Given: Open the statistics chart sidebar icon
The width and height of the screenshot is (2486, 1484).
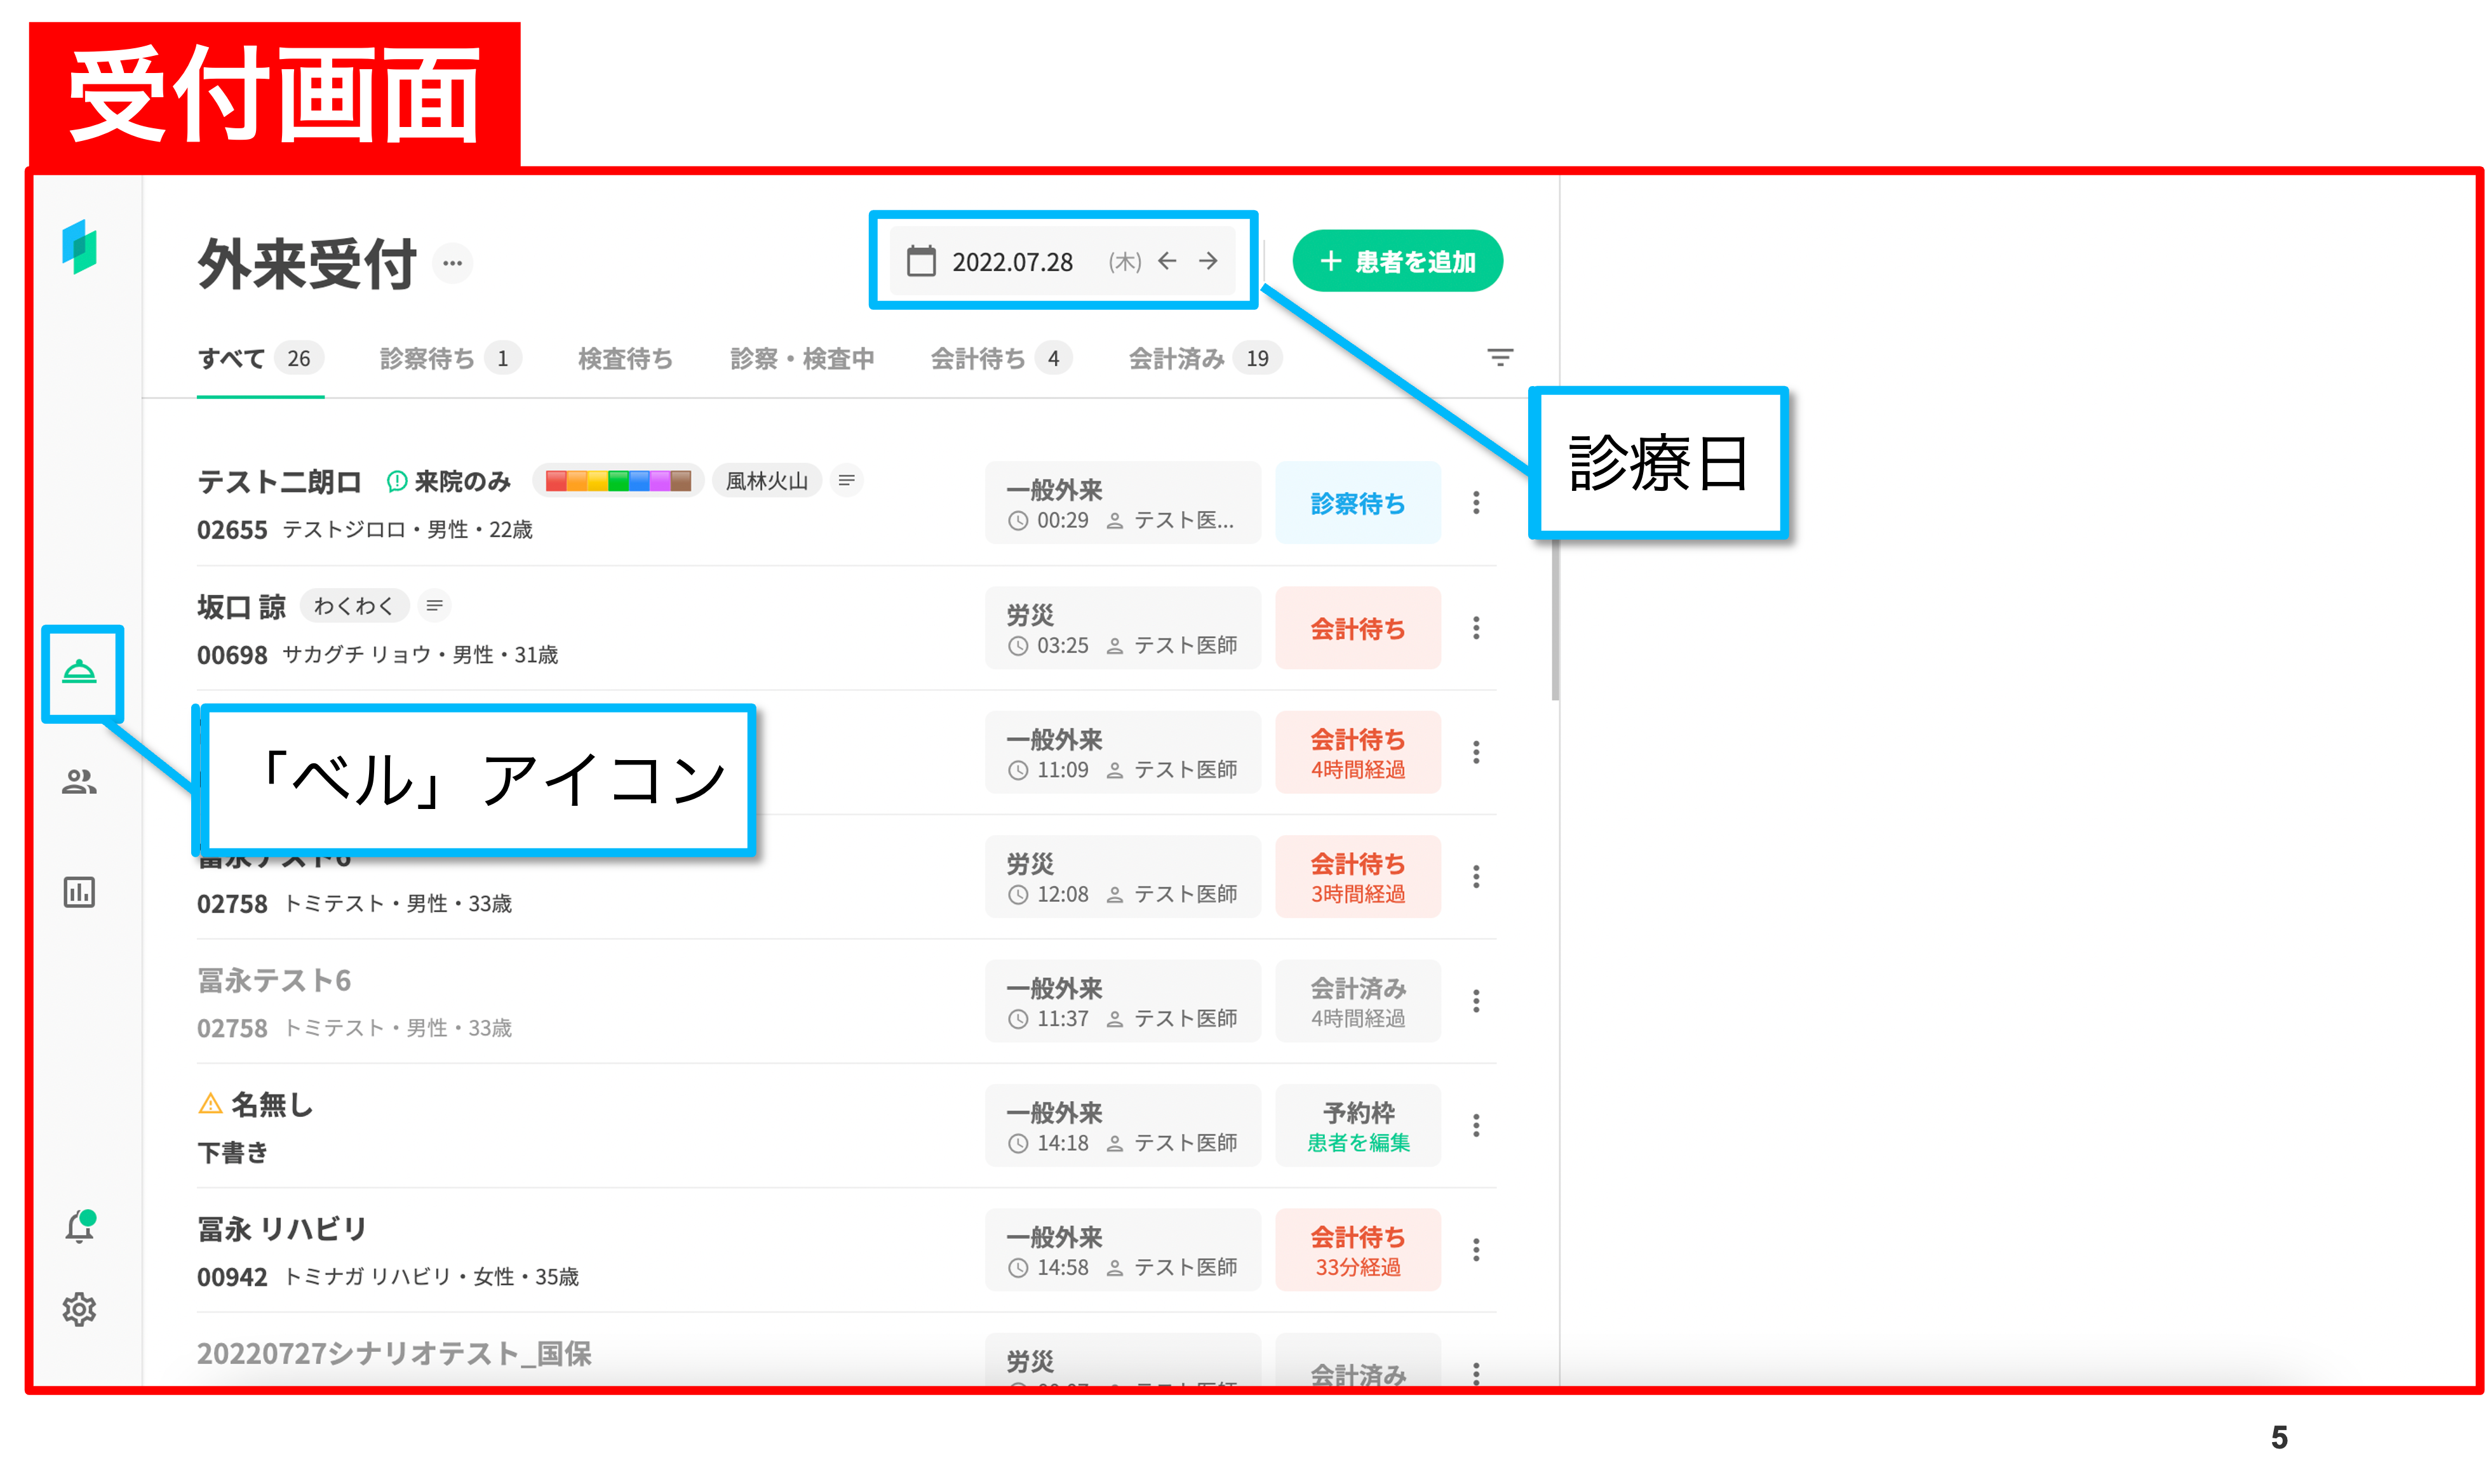Looking at the screenshot, I should [x=79, y=892].
